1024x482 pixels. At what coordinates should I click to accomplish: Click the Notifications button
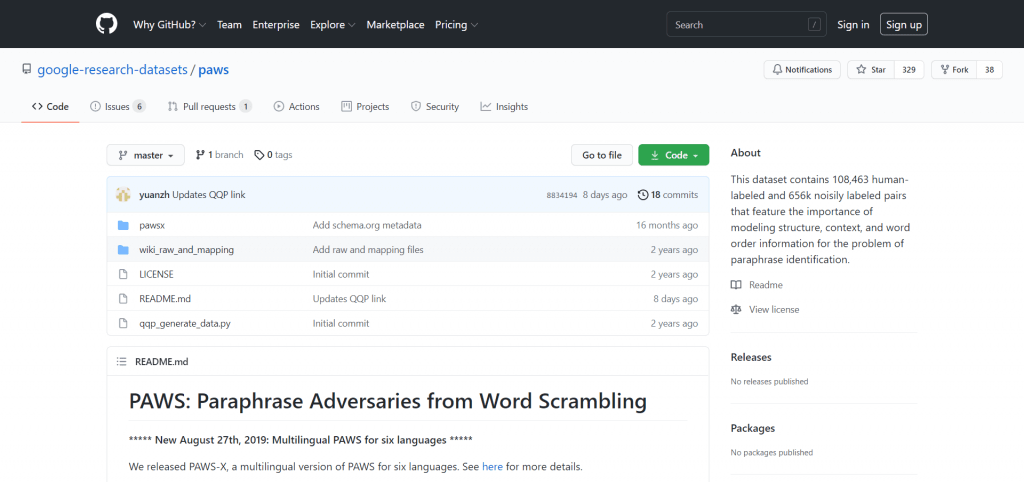coord(801,70)
